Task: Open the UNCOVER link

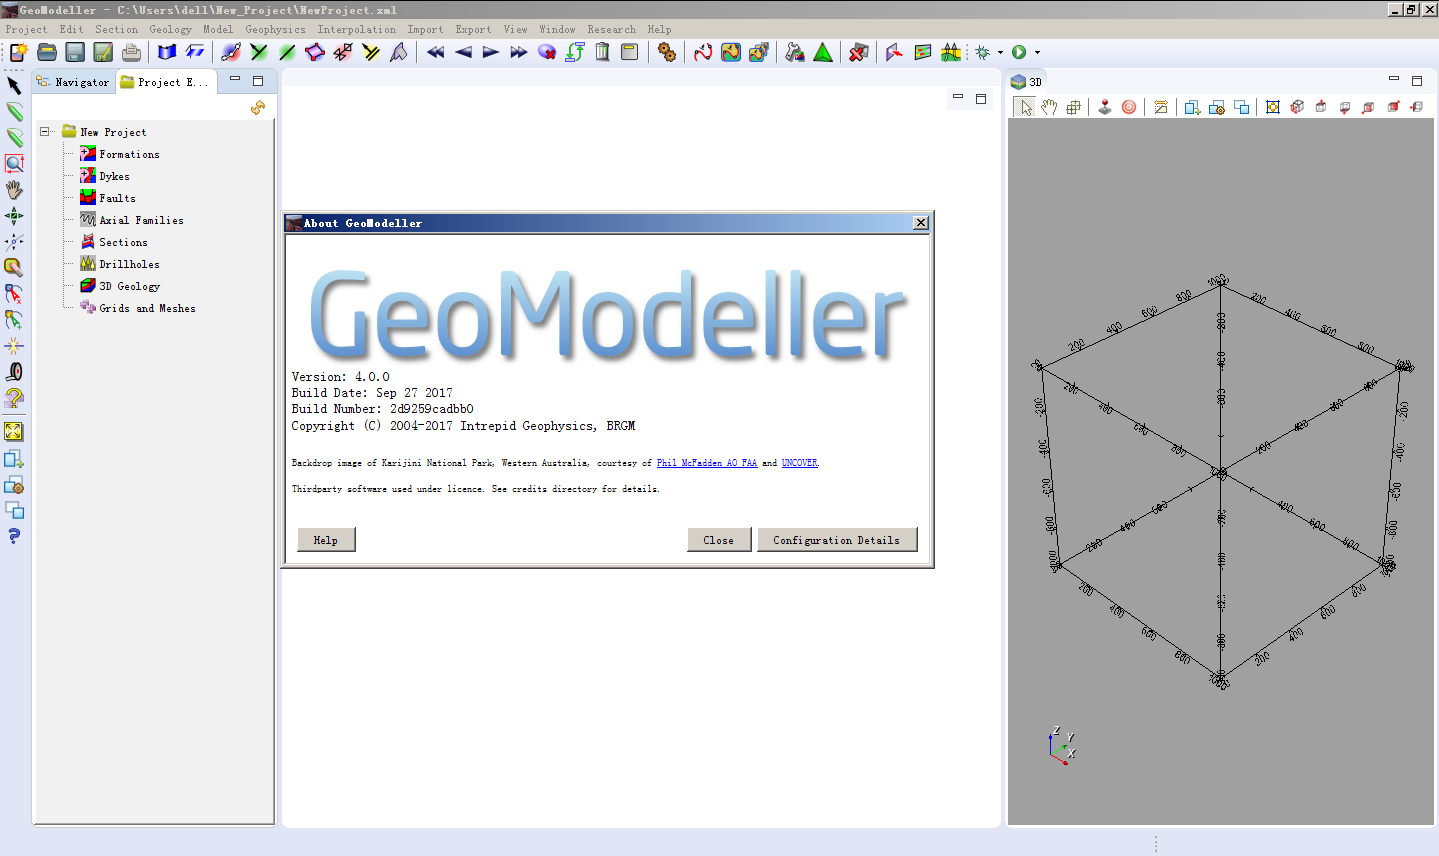Action: (799, 463)
